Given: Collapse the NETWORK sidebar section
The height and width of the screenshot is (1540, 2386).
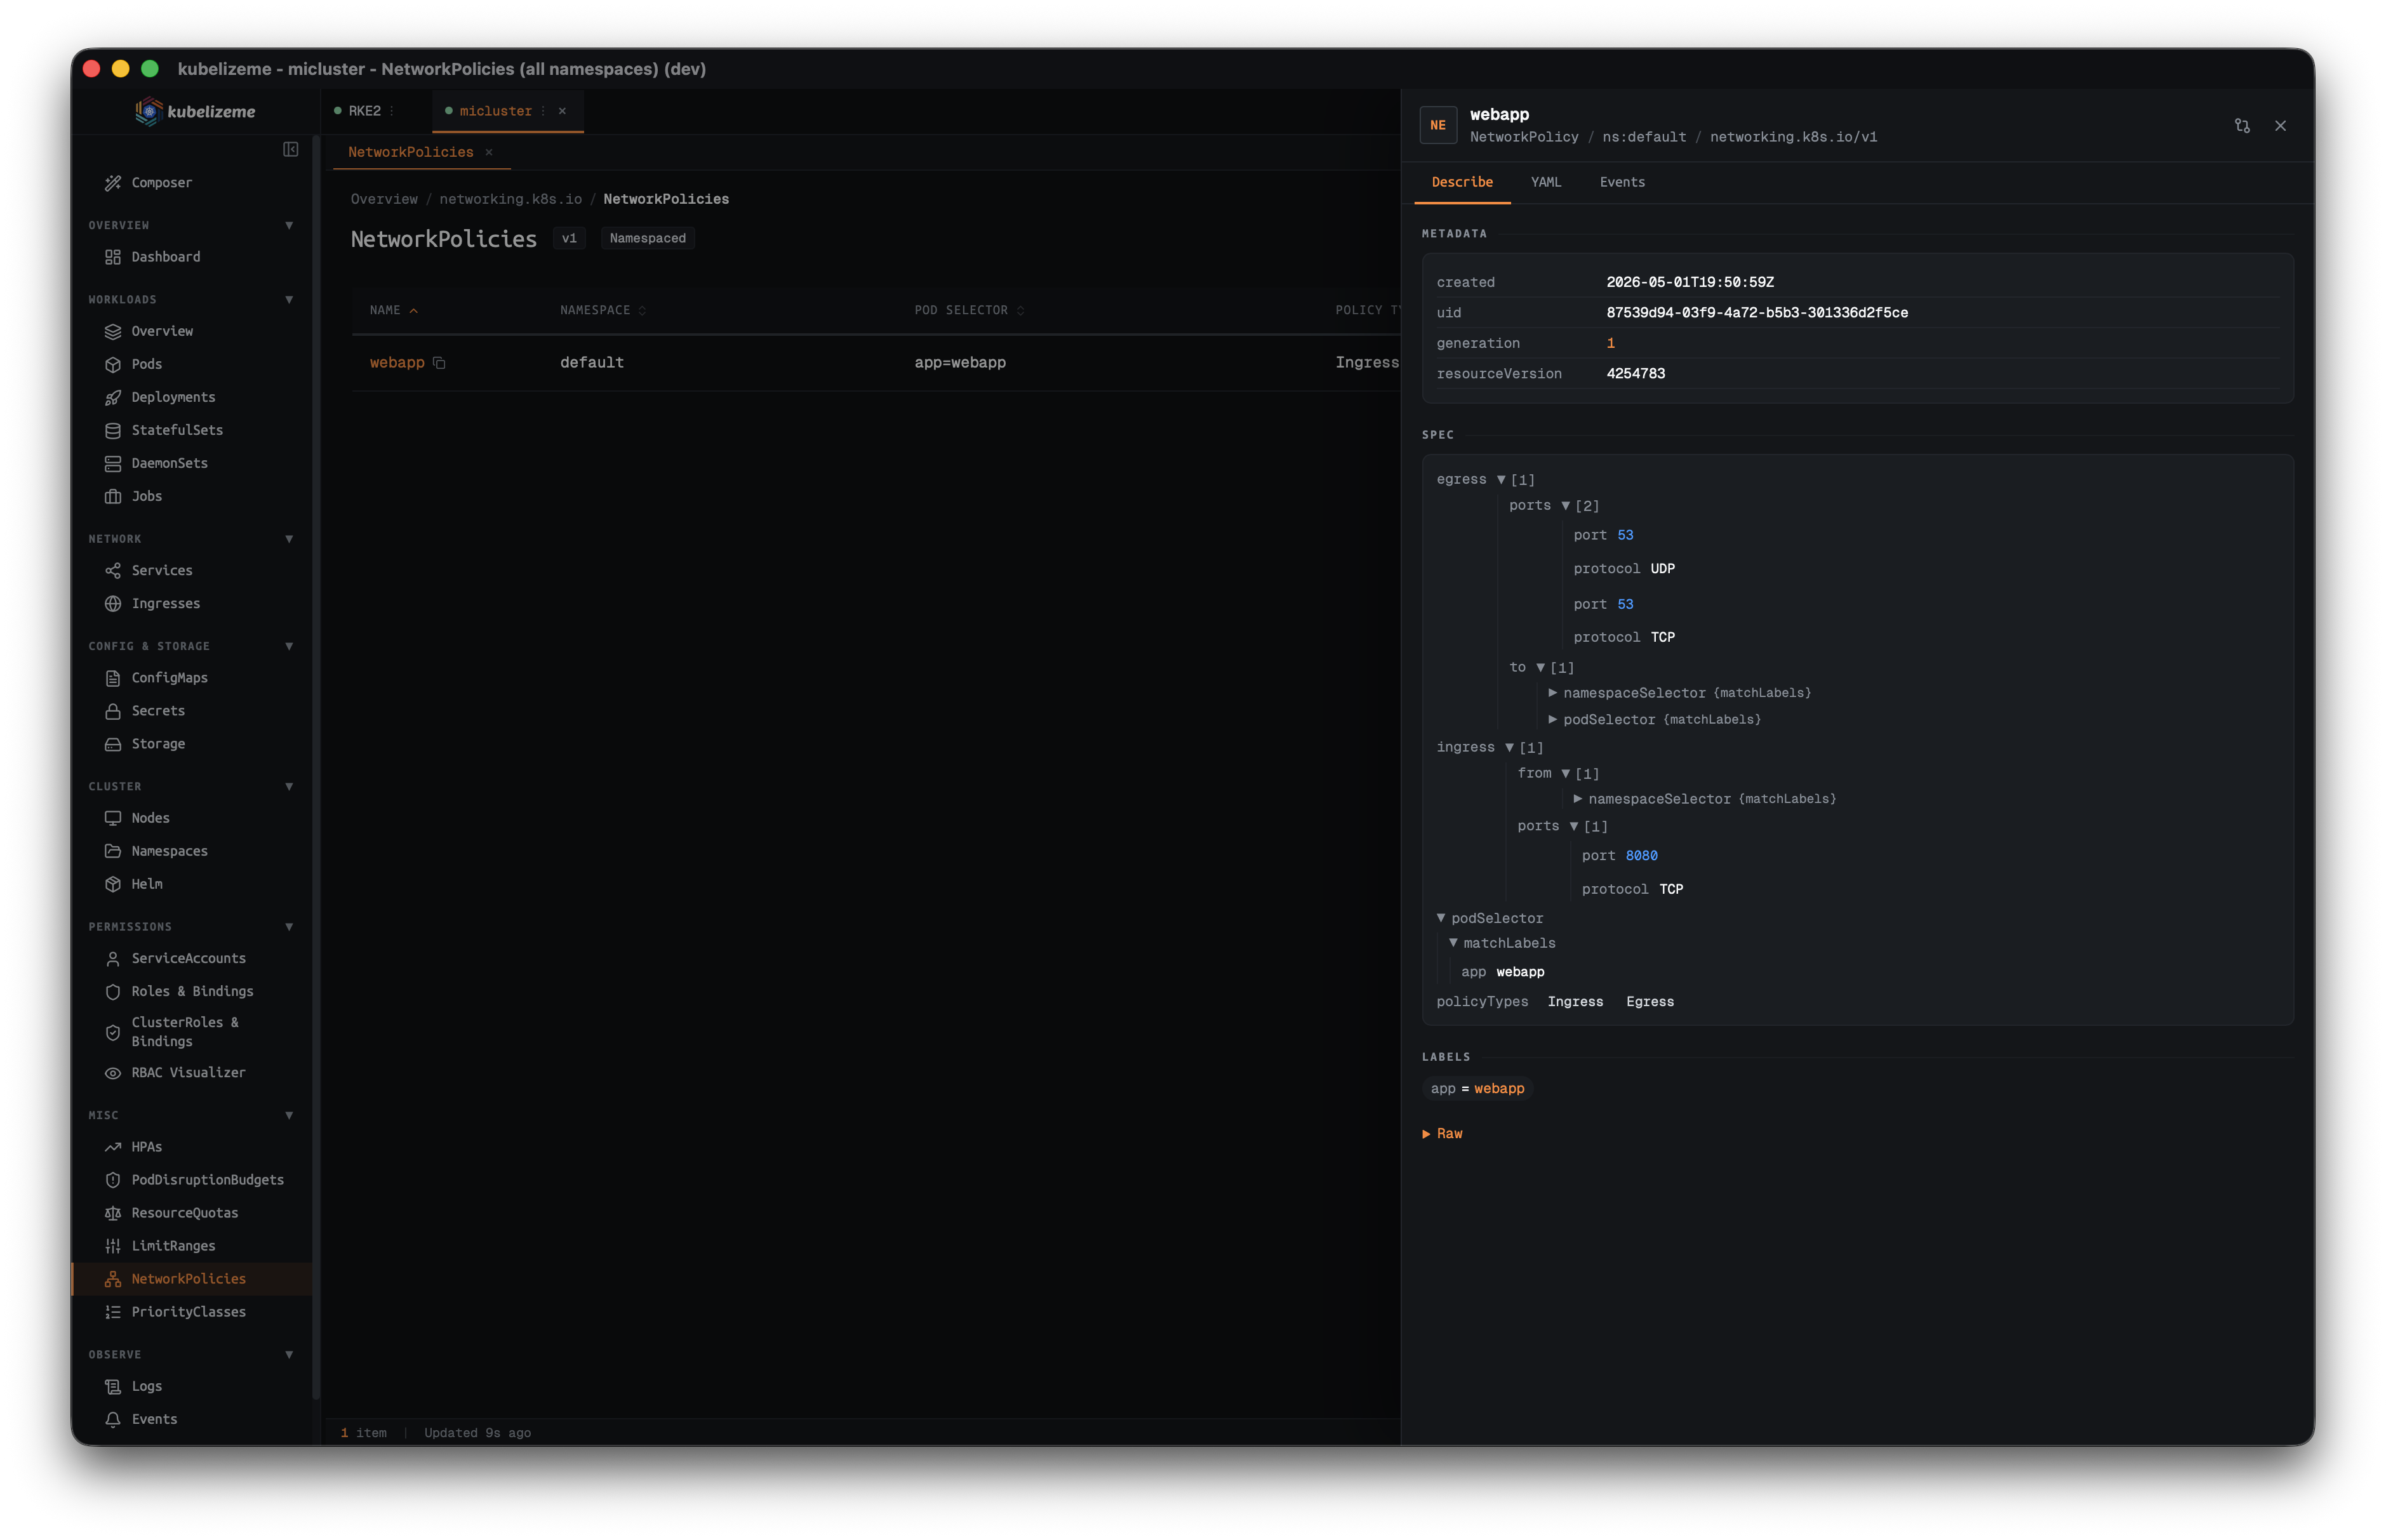Looking at the screenshot, I should pos(289,538).
